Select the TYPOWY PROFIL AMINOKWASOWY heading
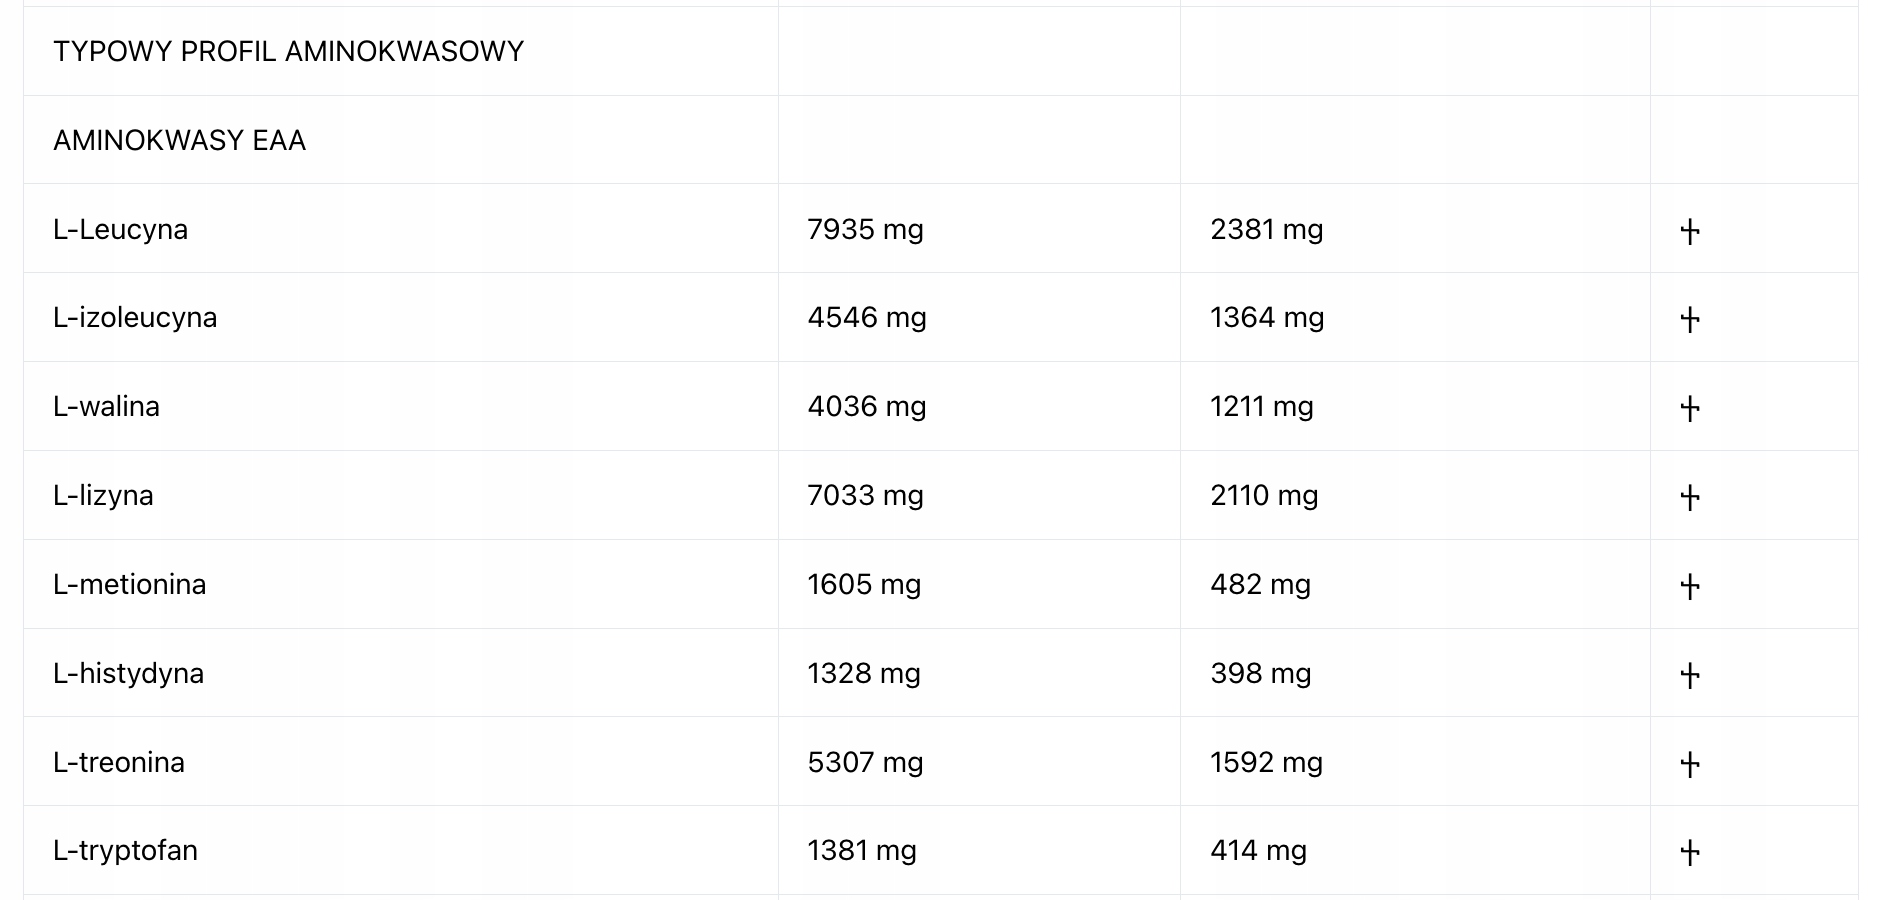 pyautogui.click(x=288, y=52)
